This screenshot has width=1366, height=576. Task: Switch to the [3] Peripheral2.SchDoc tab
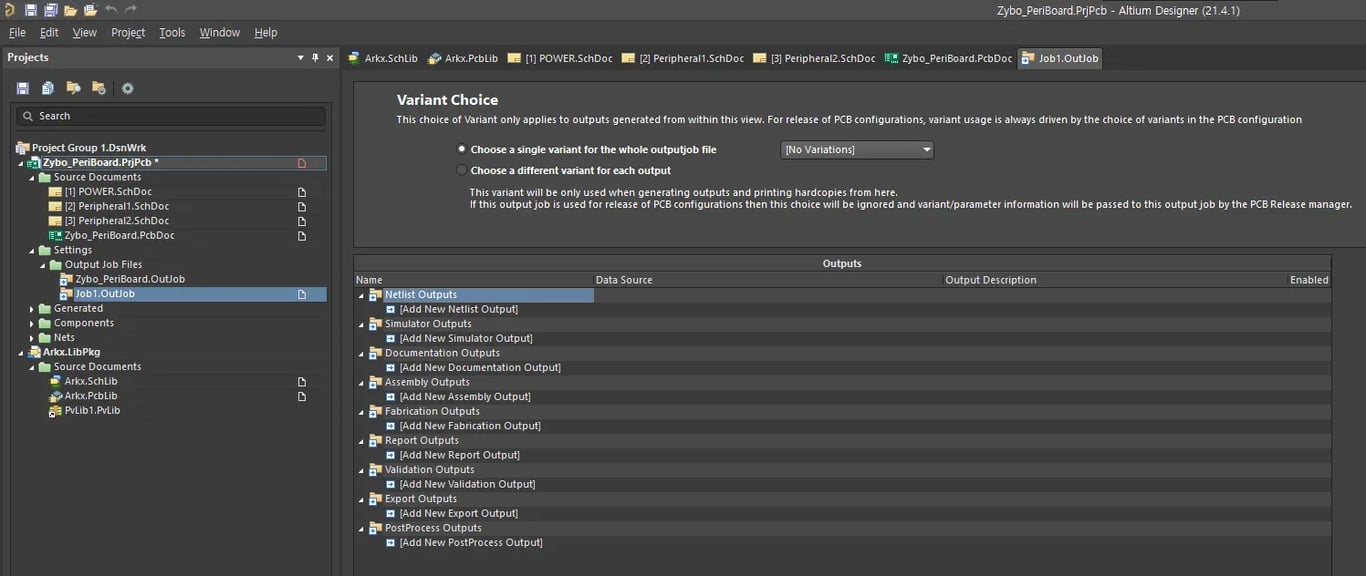coord(815,58)
